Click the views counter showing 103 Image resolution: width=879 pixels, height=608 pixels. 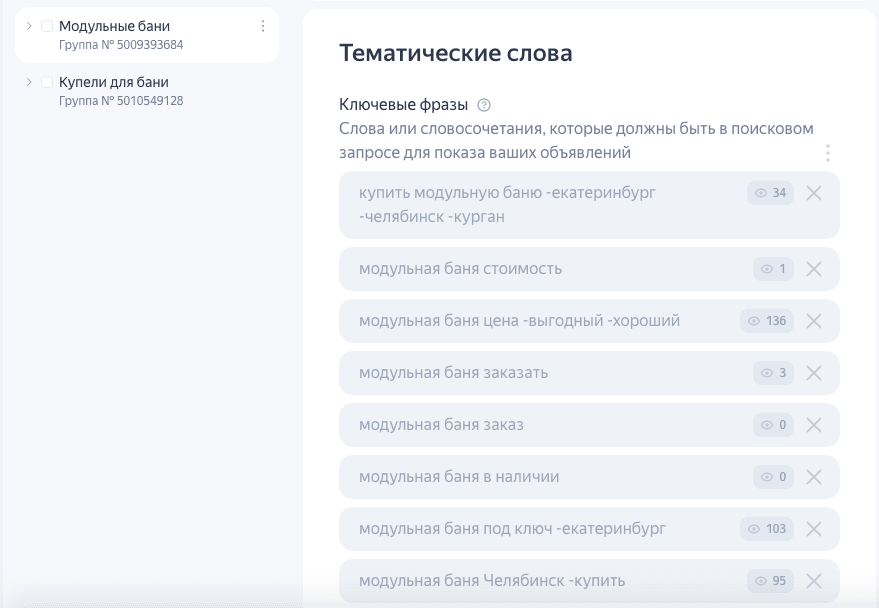tap(767, 529)
